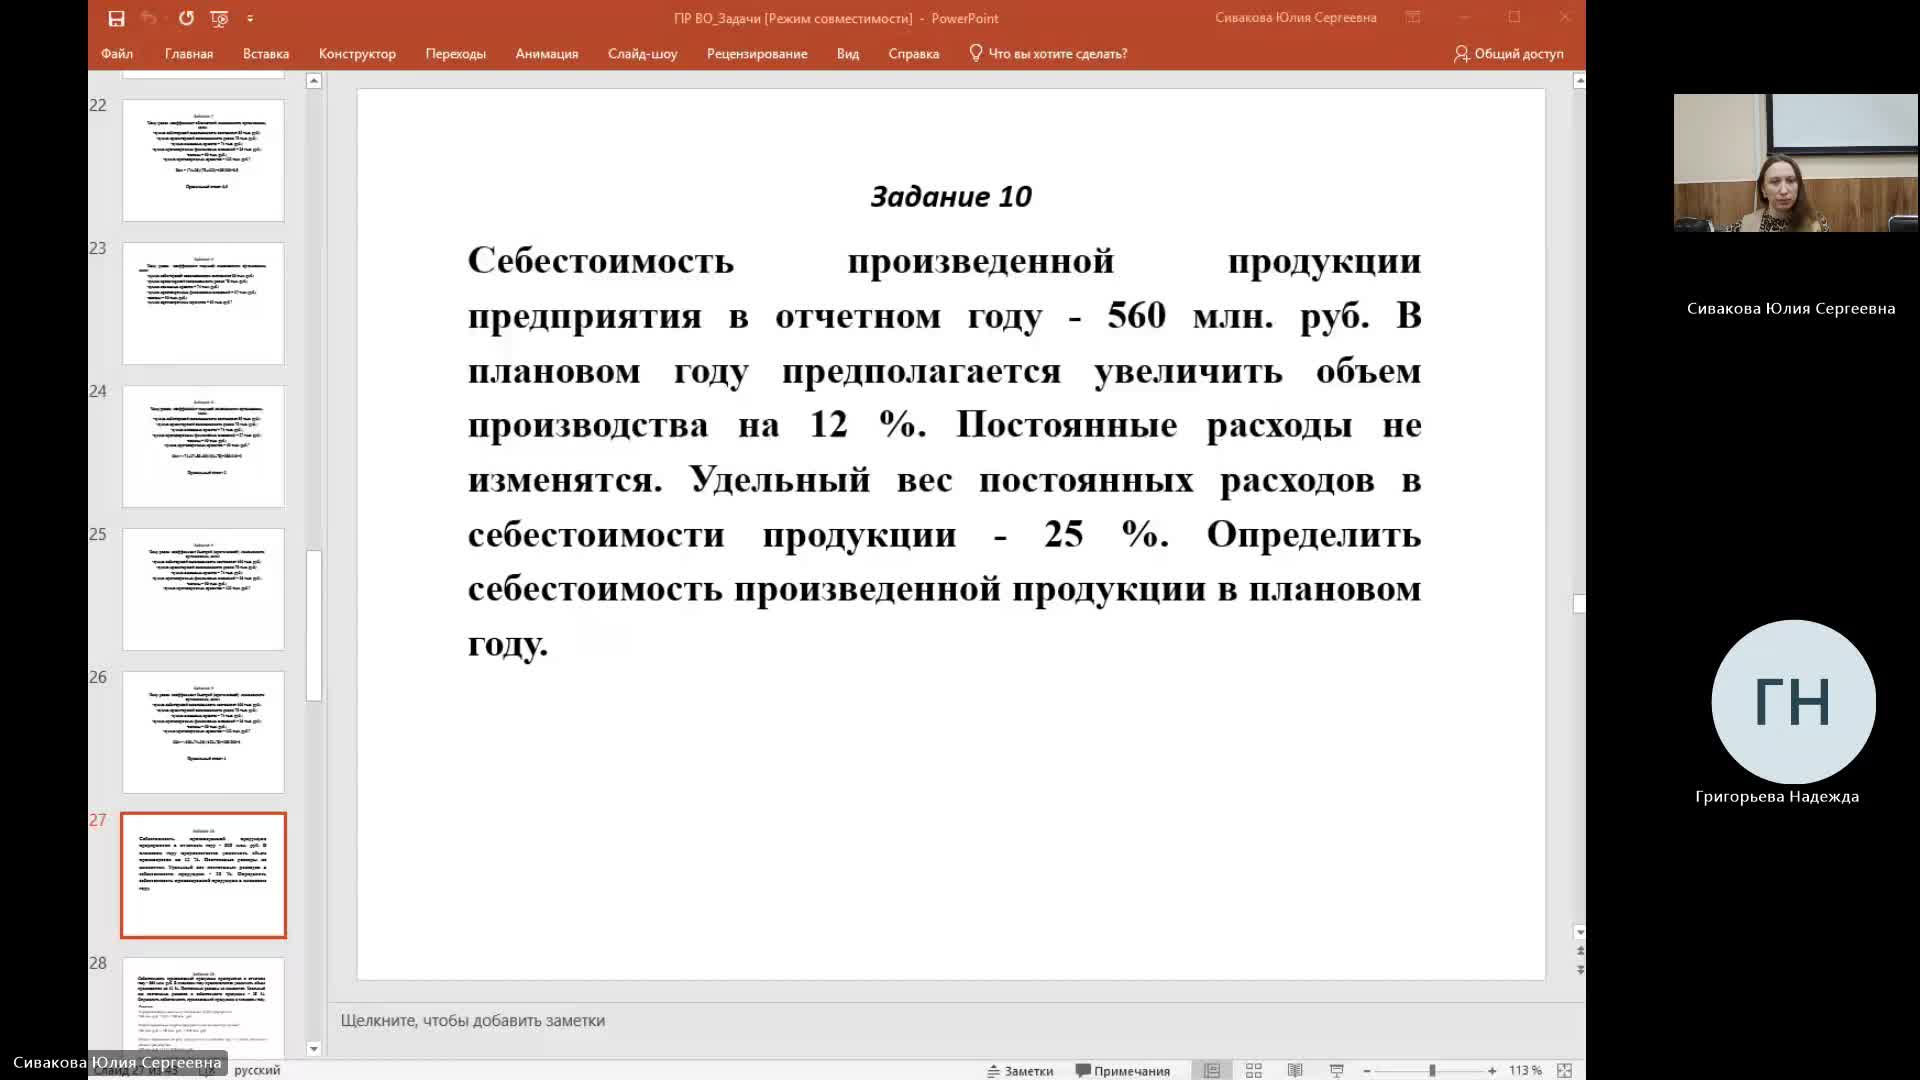
Task: Start Slide Show from status bar icon
Action: [1336, 1070]
